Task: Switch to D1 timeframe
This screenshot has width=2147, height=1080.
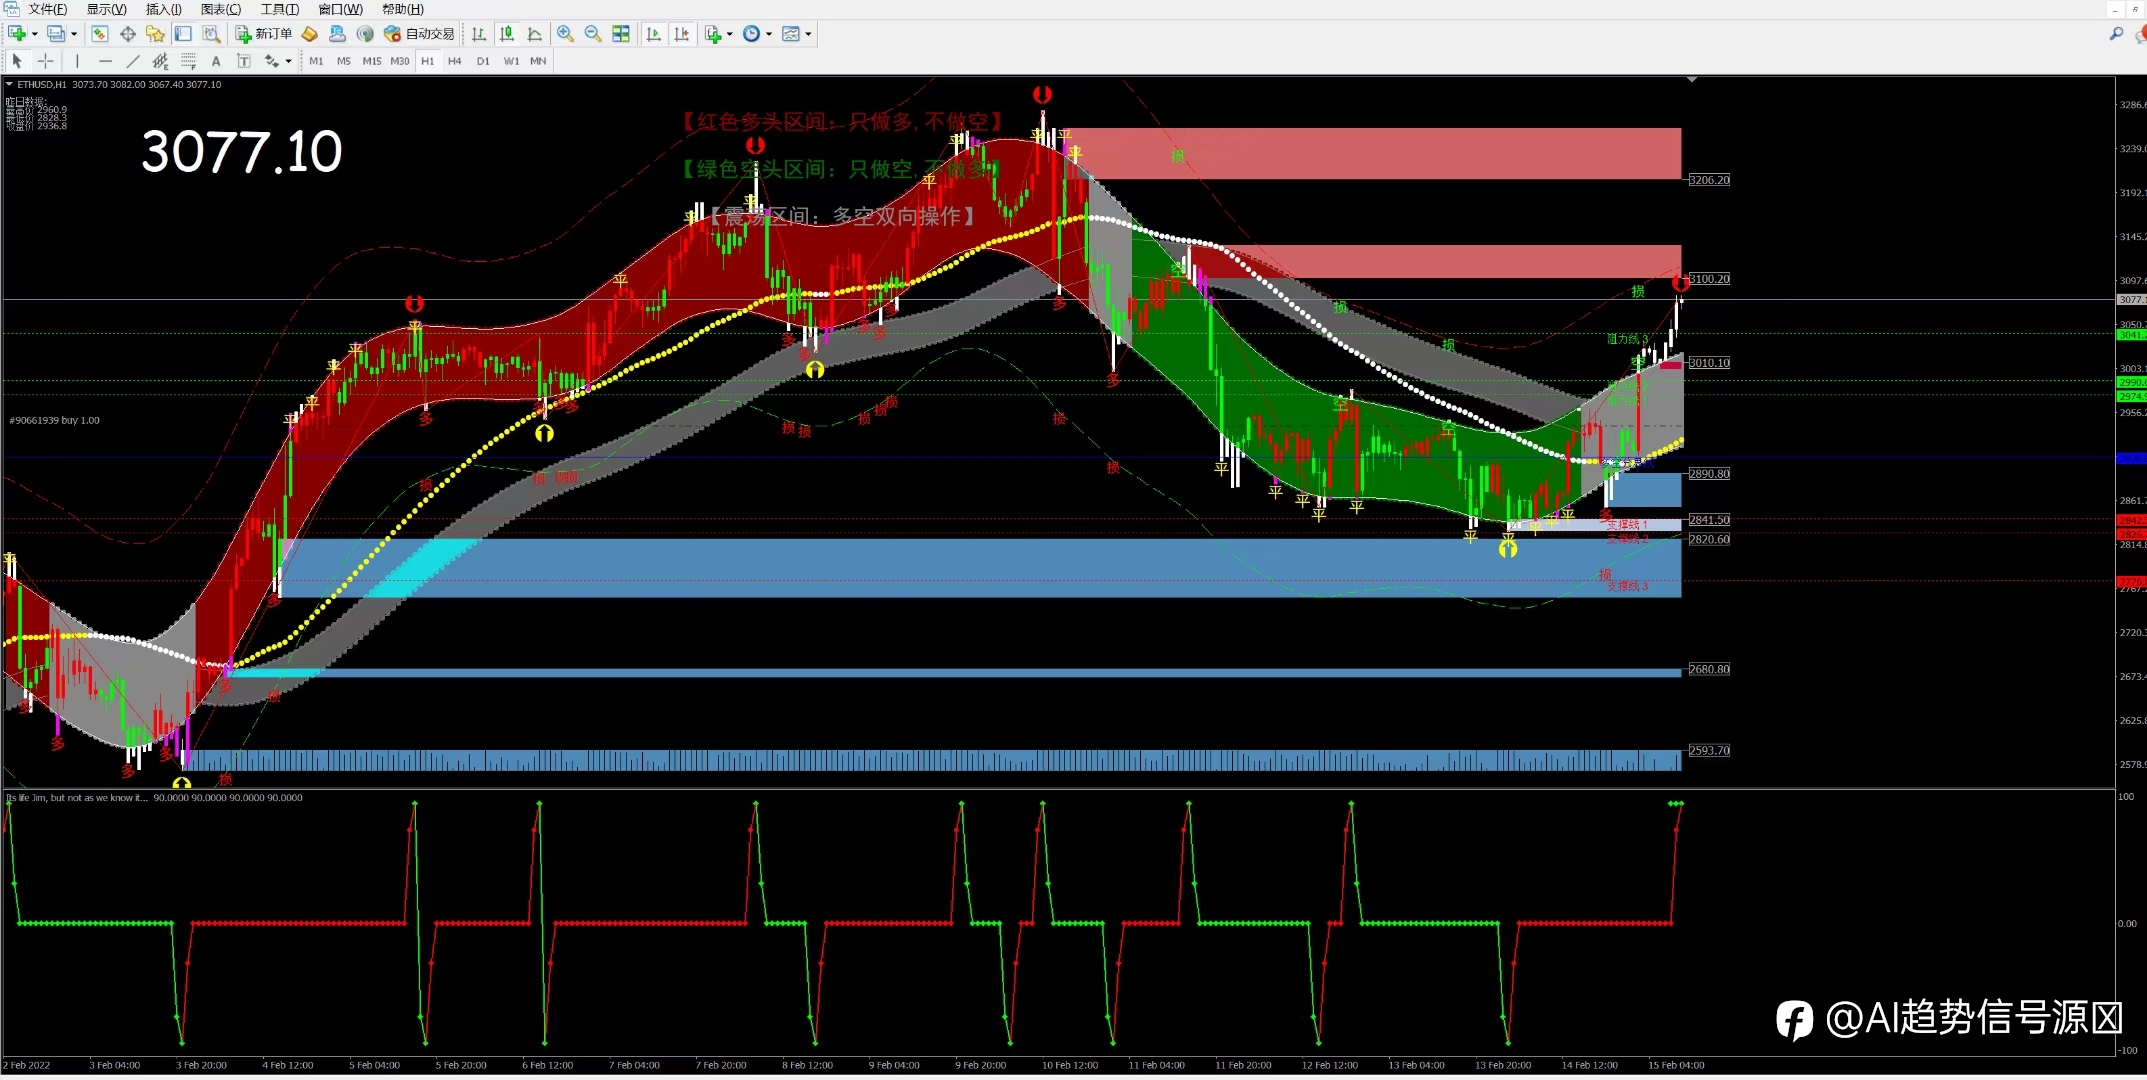Action: point(483,61)
